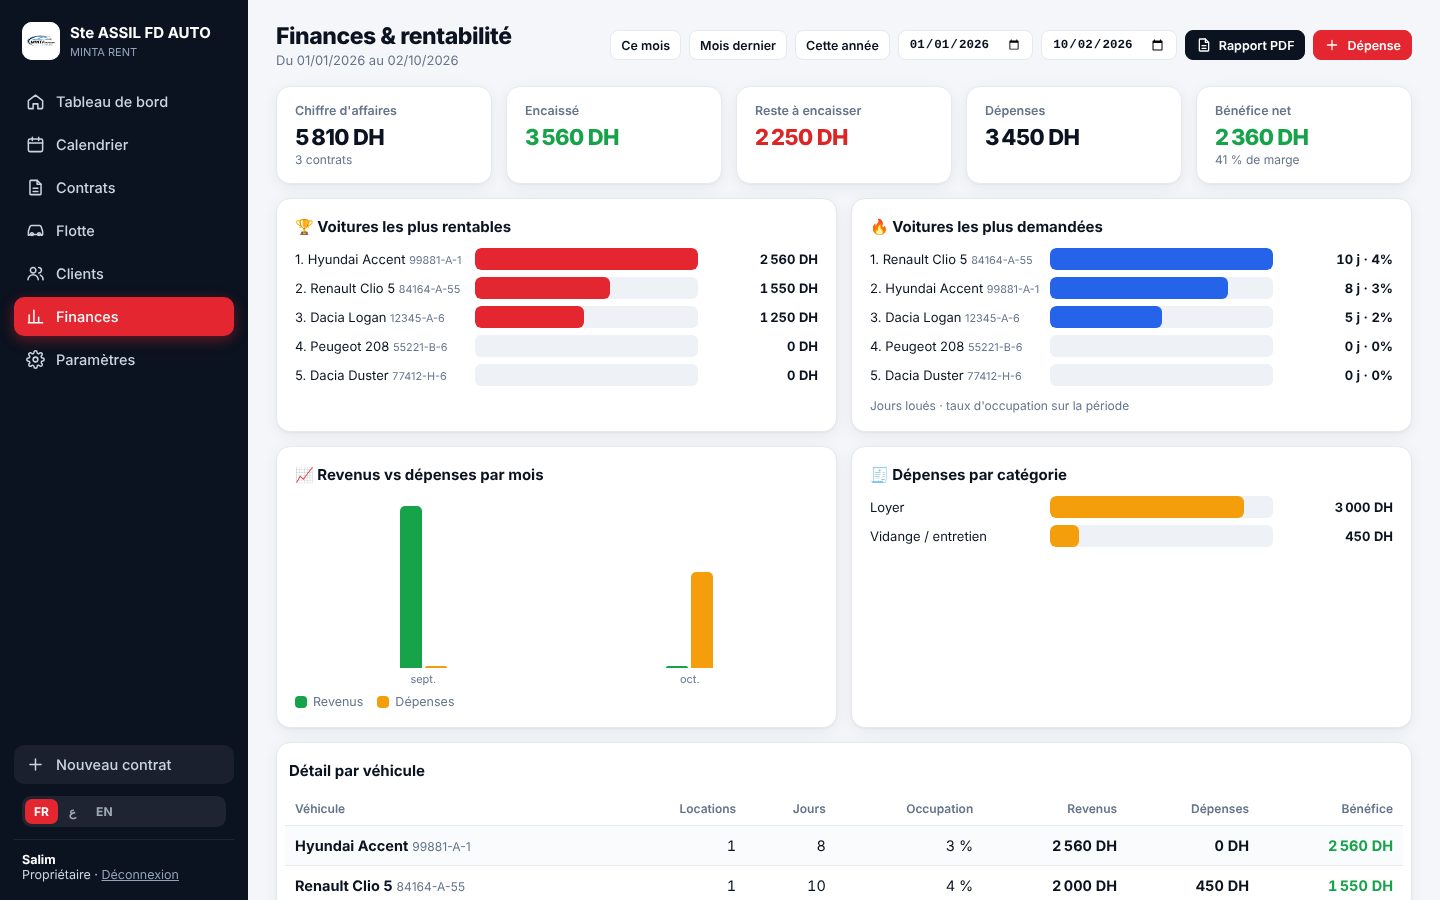
Task: Click the chart icon beside Revenus vs dépenses
Action: 304,475
